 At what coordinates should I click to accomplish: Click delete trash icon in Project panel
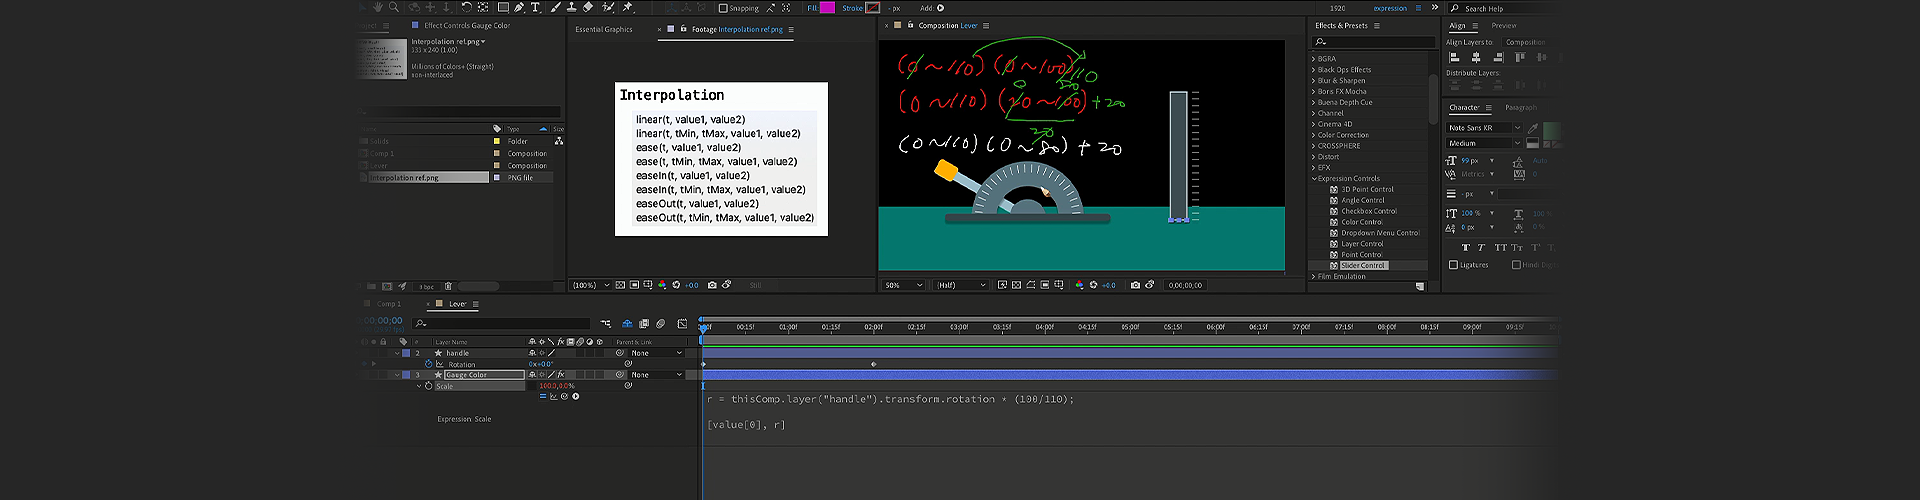448,286
